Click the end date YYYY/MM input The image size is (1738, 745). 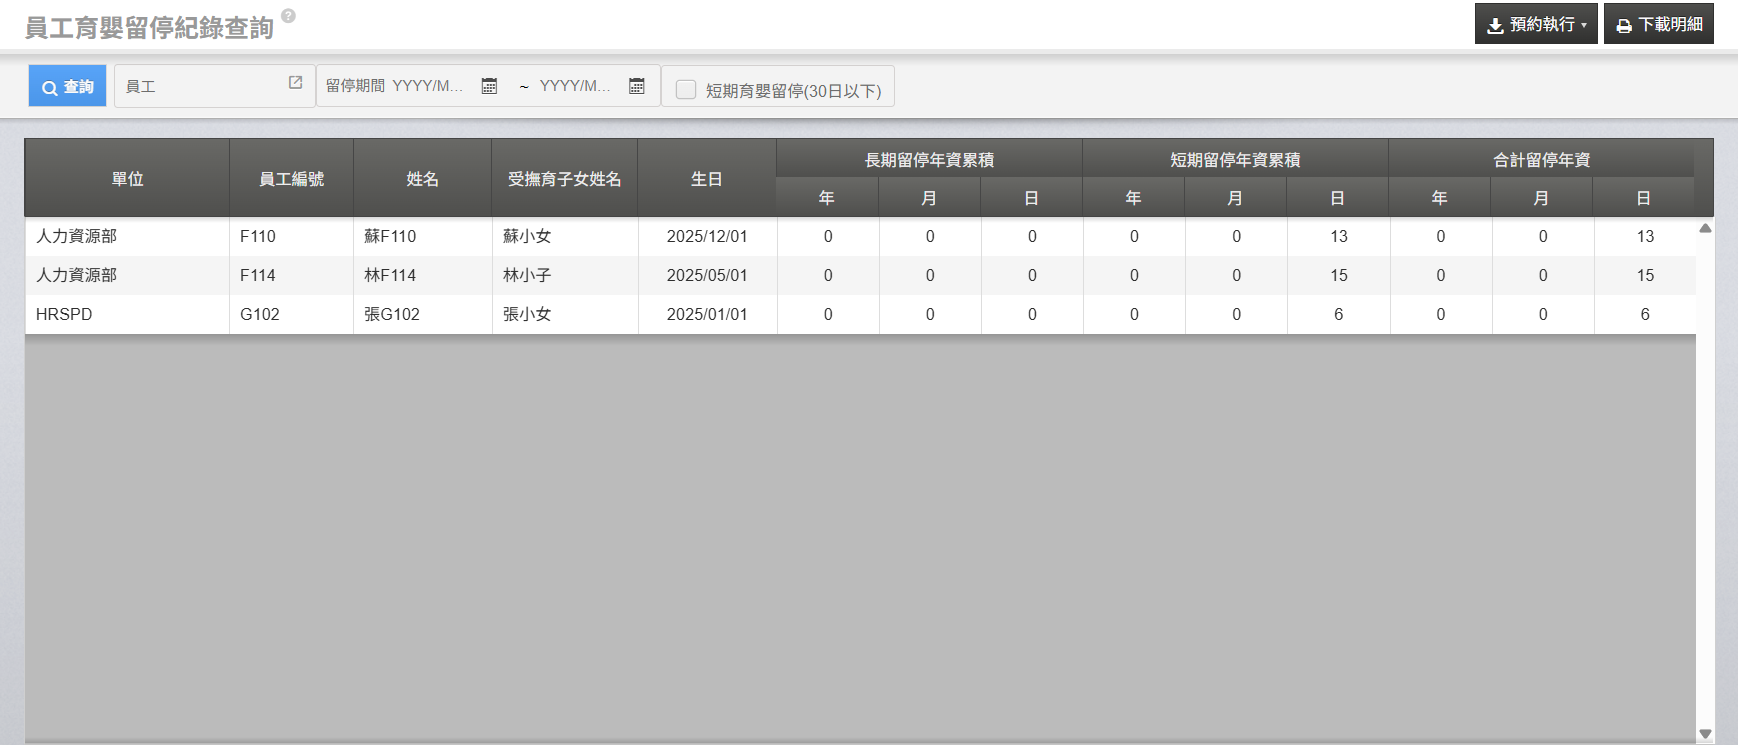(x=574, y=86)
